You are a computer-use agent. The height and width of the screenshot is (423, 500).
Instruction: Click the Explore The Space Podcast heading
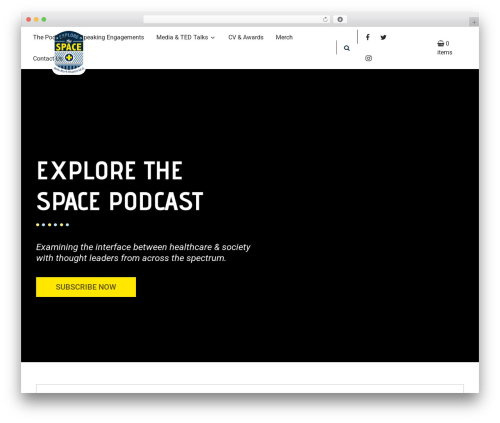click(120, 186)
